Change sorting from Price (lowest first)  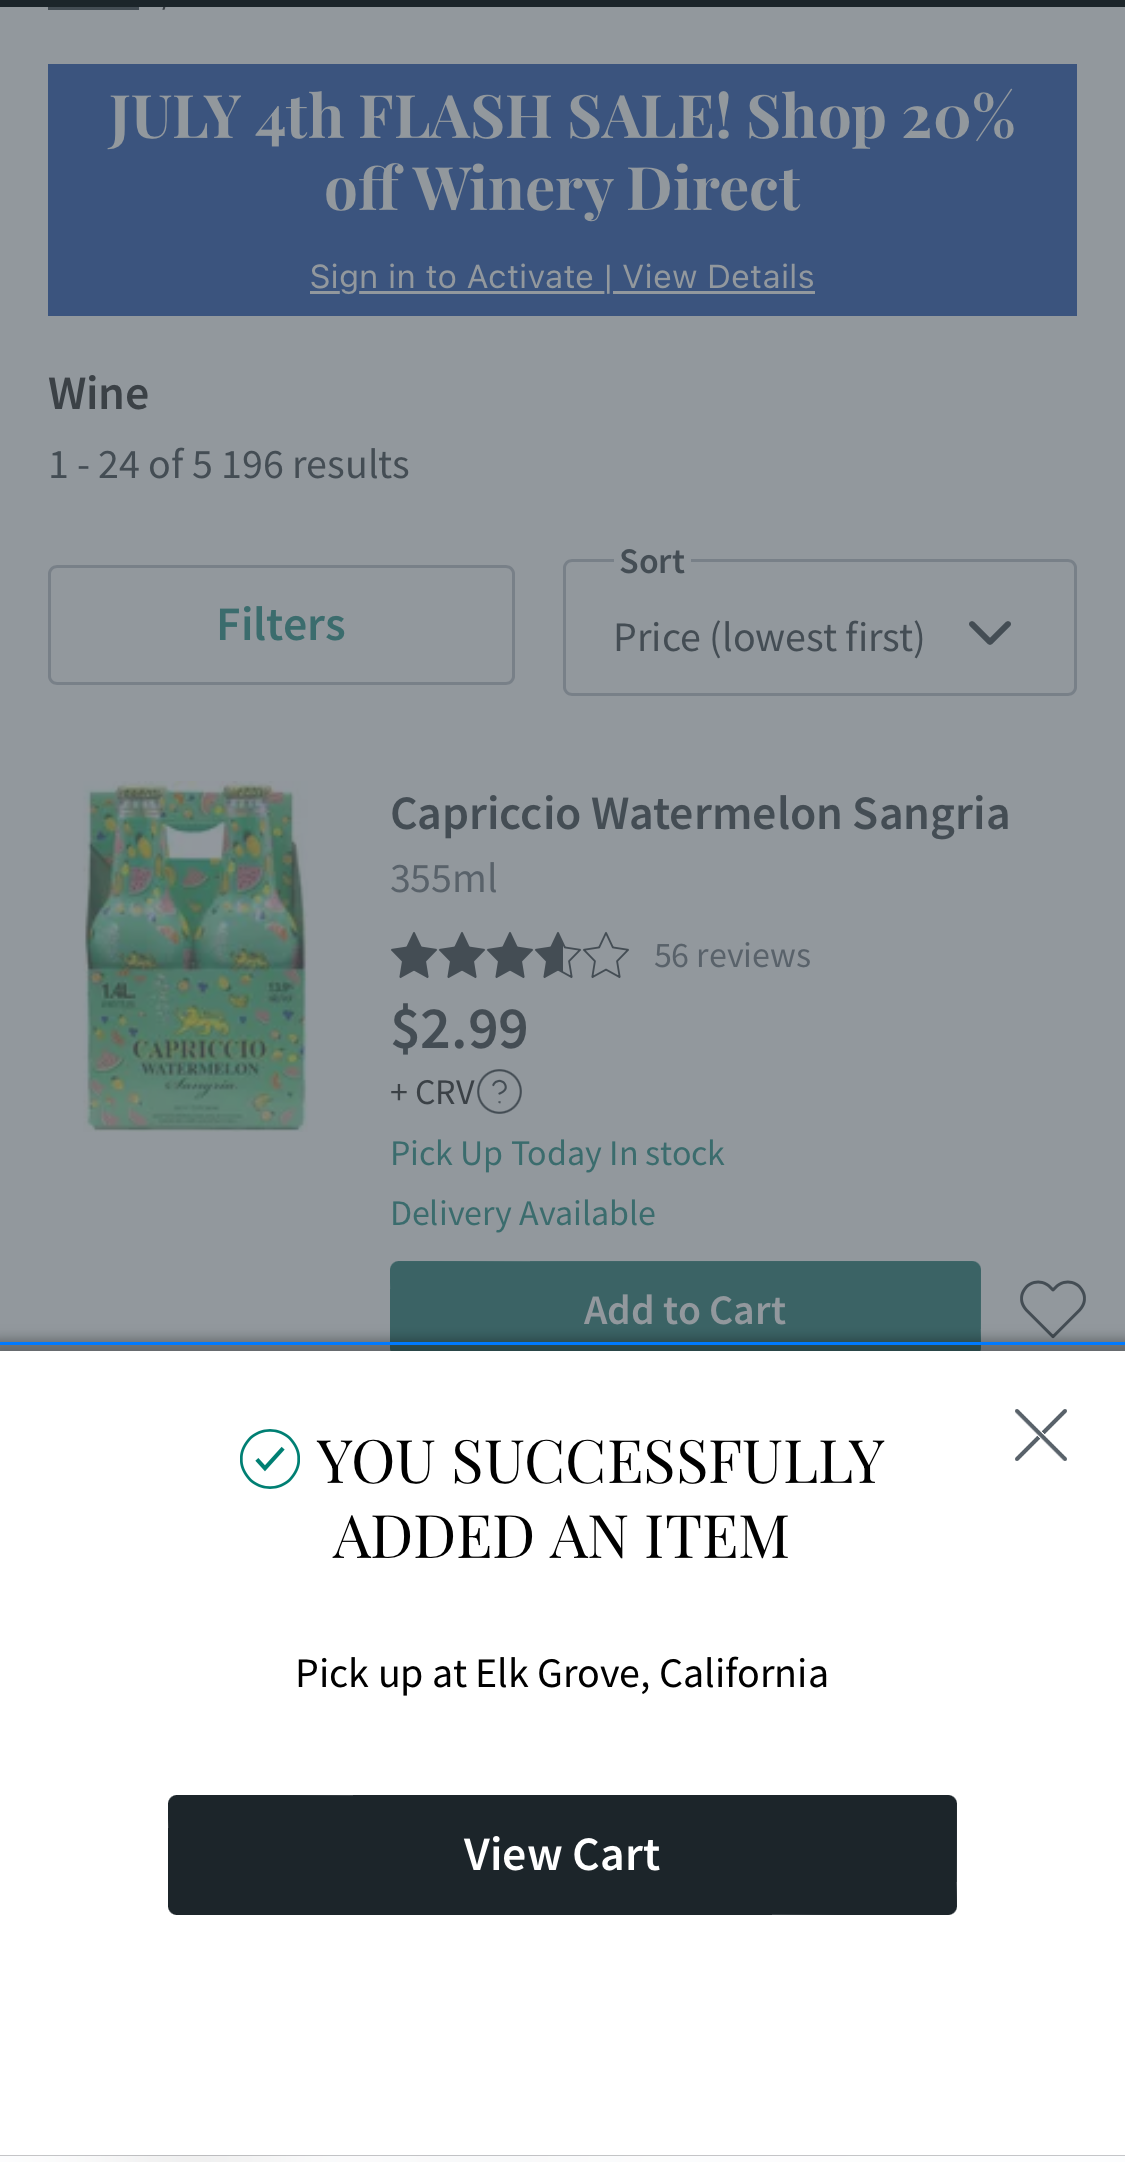click(768, 636)
